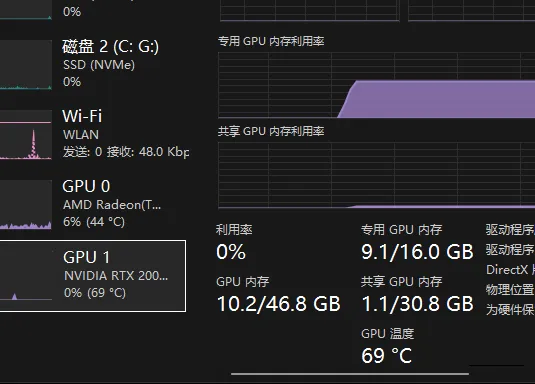The width and height of the screenshot is (535, 384).
Task: Click the 利用率 0% value
Action: [x=231, y=252]
